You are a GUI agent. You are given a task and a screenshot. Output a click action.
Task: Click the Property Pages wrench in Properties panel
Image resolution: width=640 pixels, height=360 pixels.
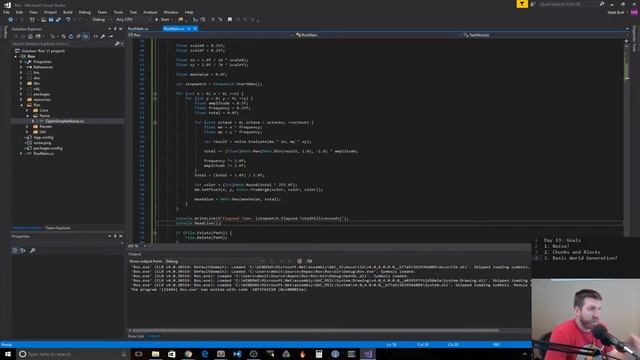(x=33, y=251)
